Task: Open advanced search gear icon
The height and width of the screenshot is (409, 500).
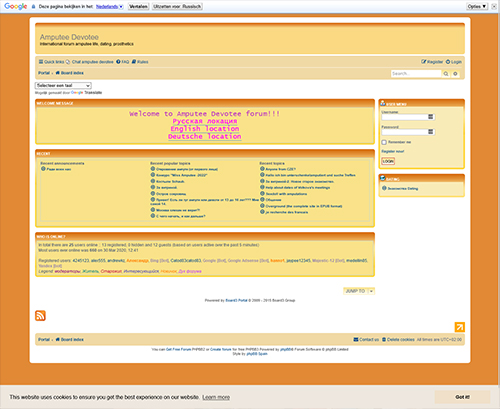Action: point(455,74)
